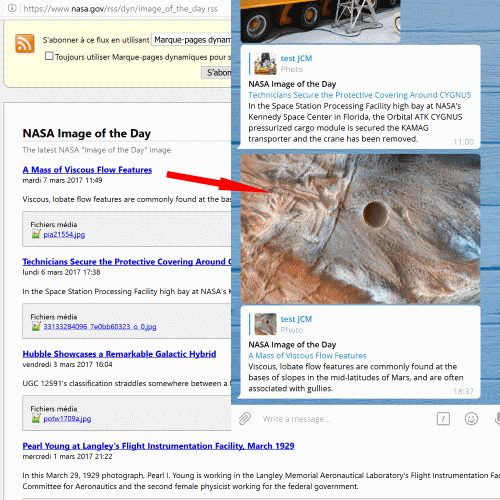Open the emoji smiley picker
The image size is (500, 500).
(x=471, y=419)
